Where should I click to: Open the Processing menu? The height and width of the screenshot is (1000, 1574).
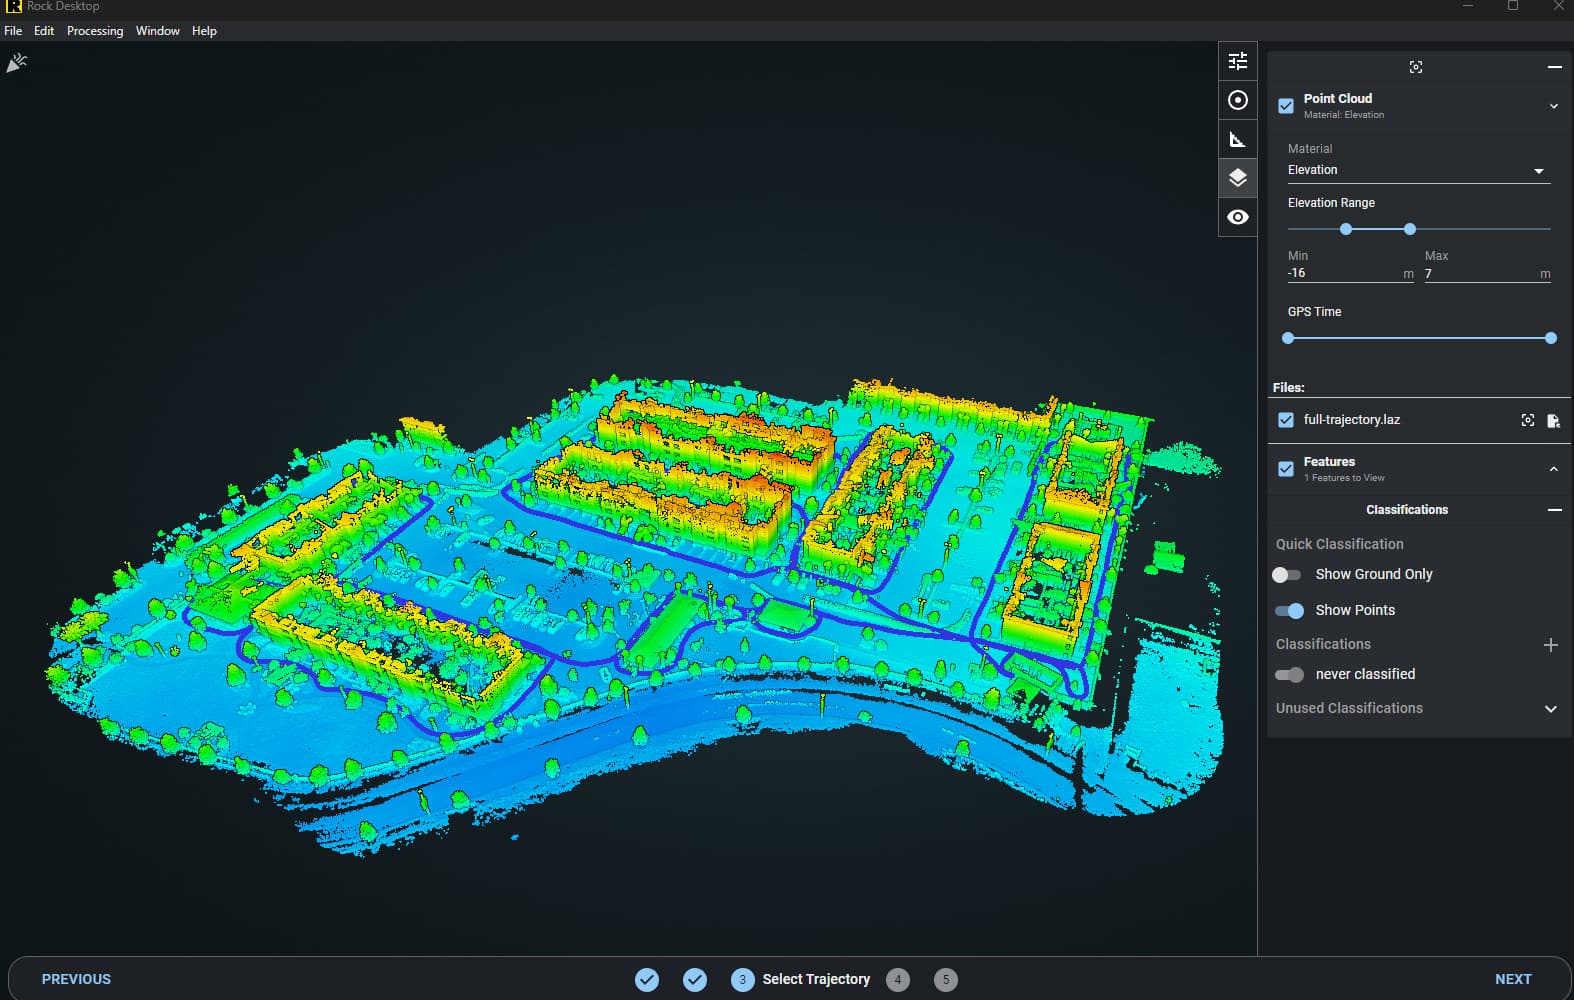pos(95,31)
